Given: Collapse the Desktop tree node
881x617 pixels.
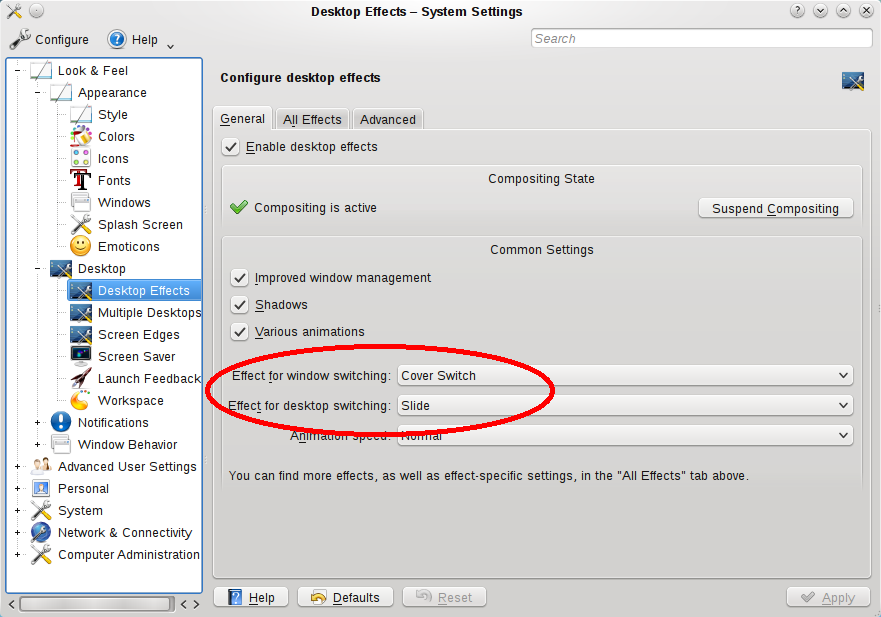Looking at the screenshot, I should point(38,269).
